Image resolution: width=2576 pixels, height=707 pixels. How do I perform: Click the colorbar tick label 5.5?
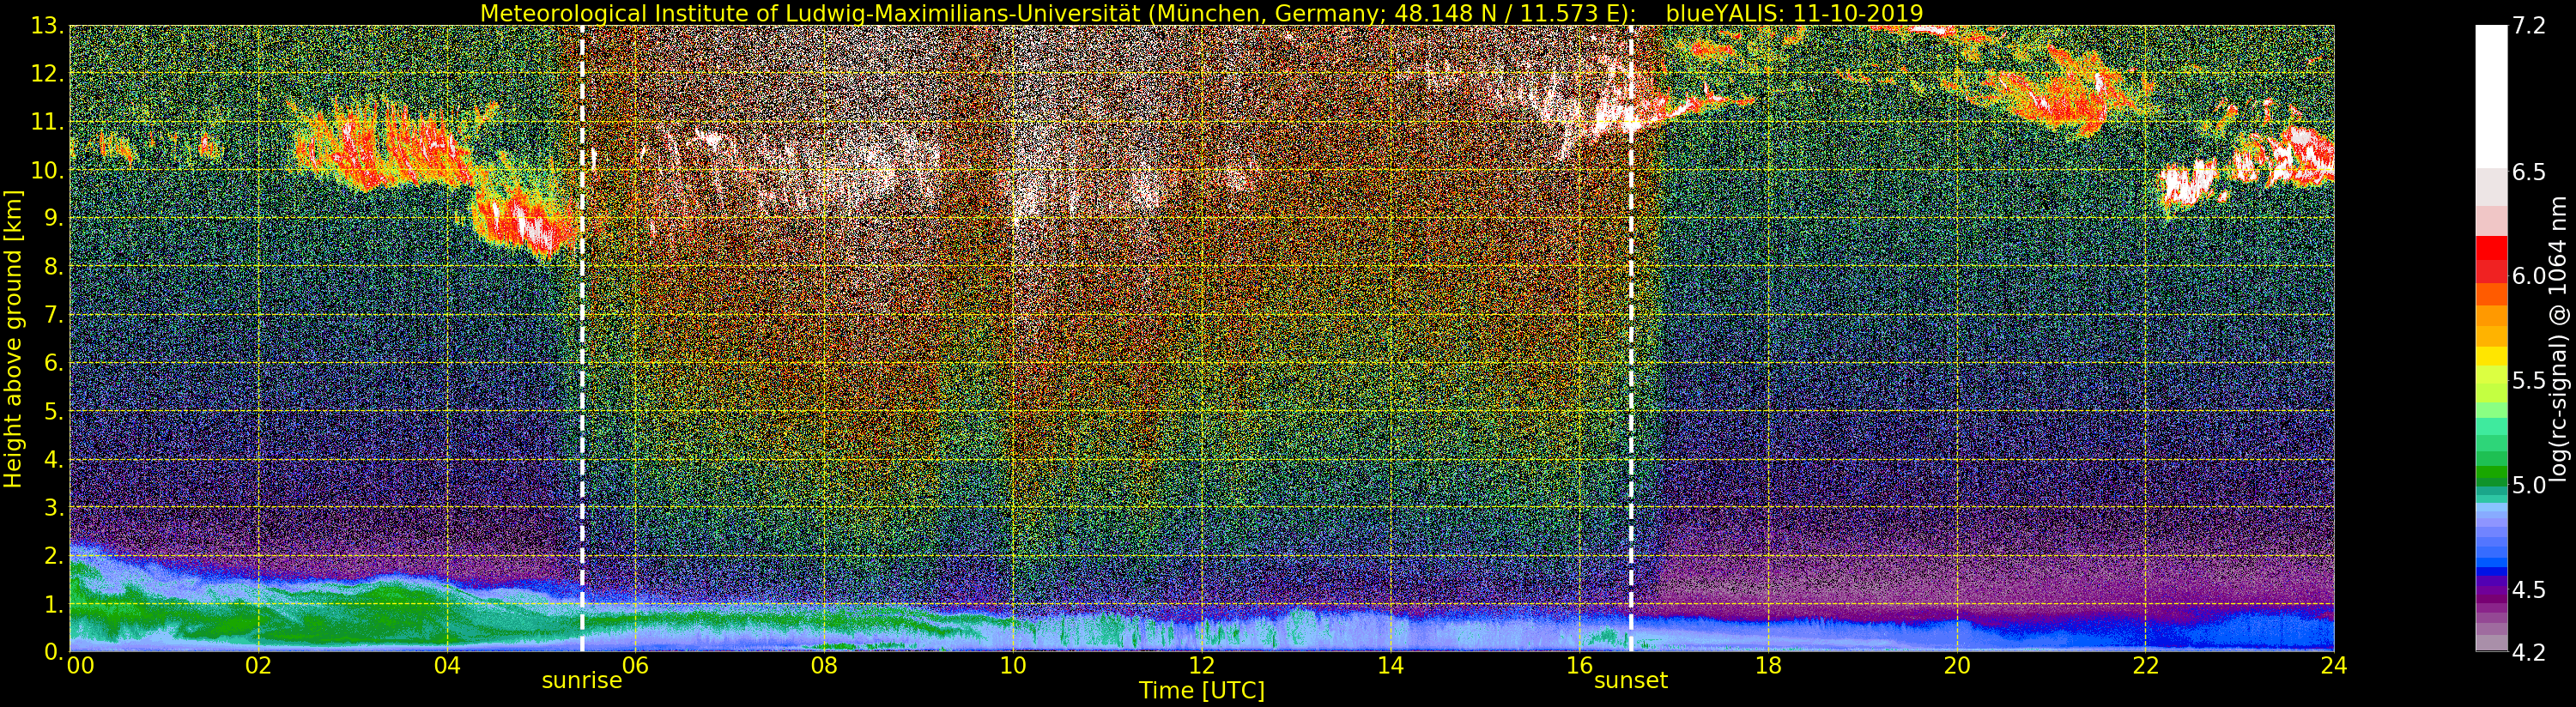pyautogui.click(x=2529, y=381)
